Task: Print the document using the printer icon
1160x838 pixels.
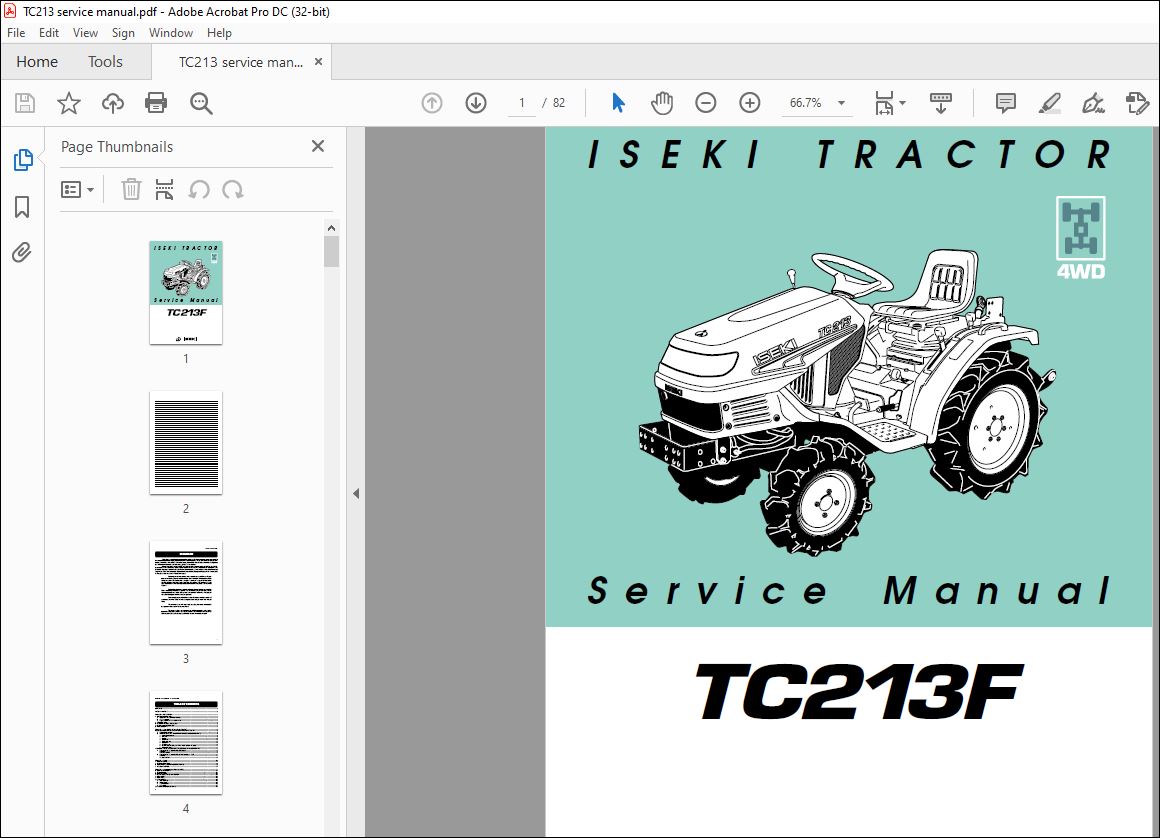Action: point(156,103)
